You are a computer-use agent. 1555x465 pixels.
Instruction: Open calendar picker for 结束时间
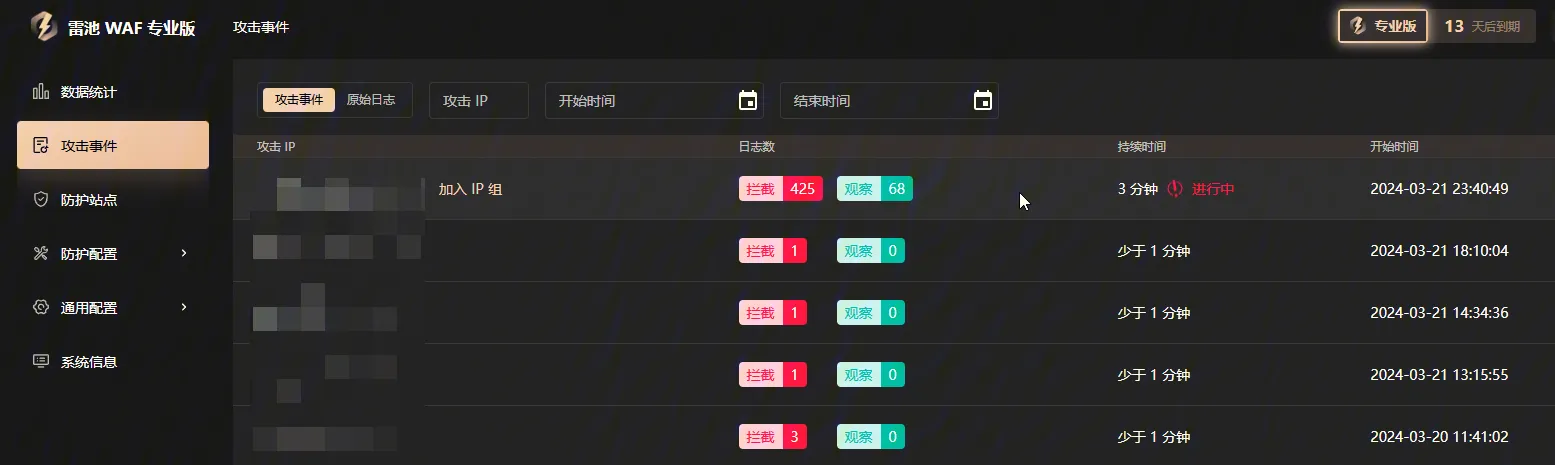point(982,101)
